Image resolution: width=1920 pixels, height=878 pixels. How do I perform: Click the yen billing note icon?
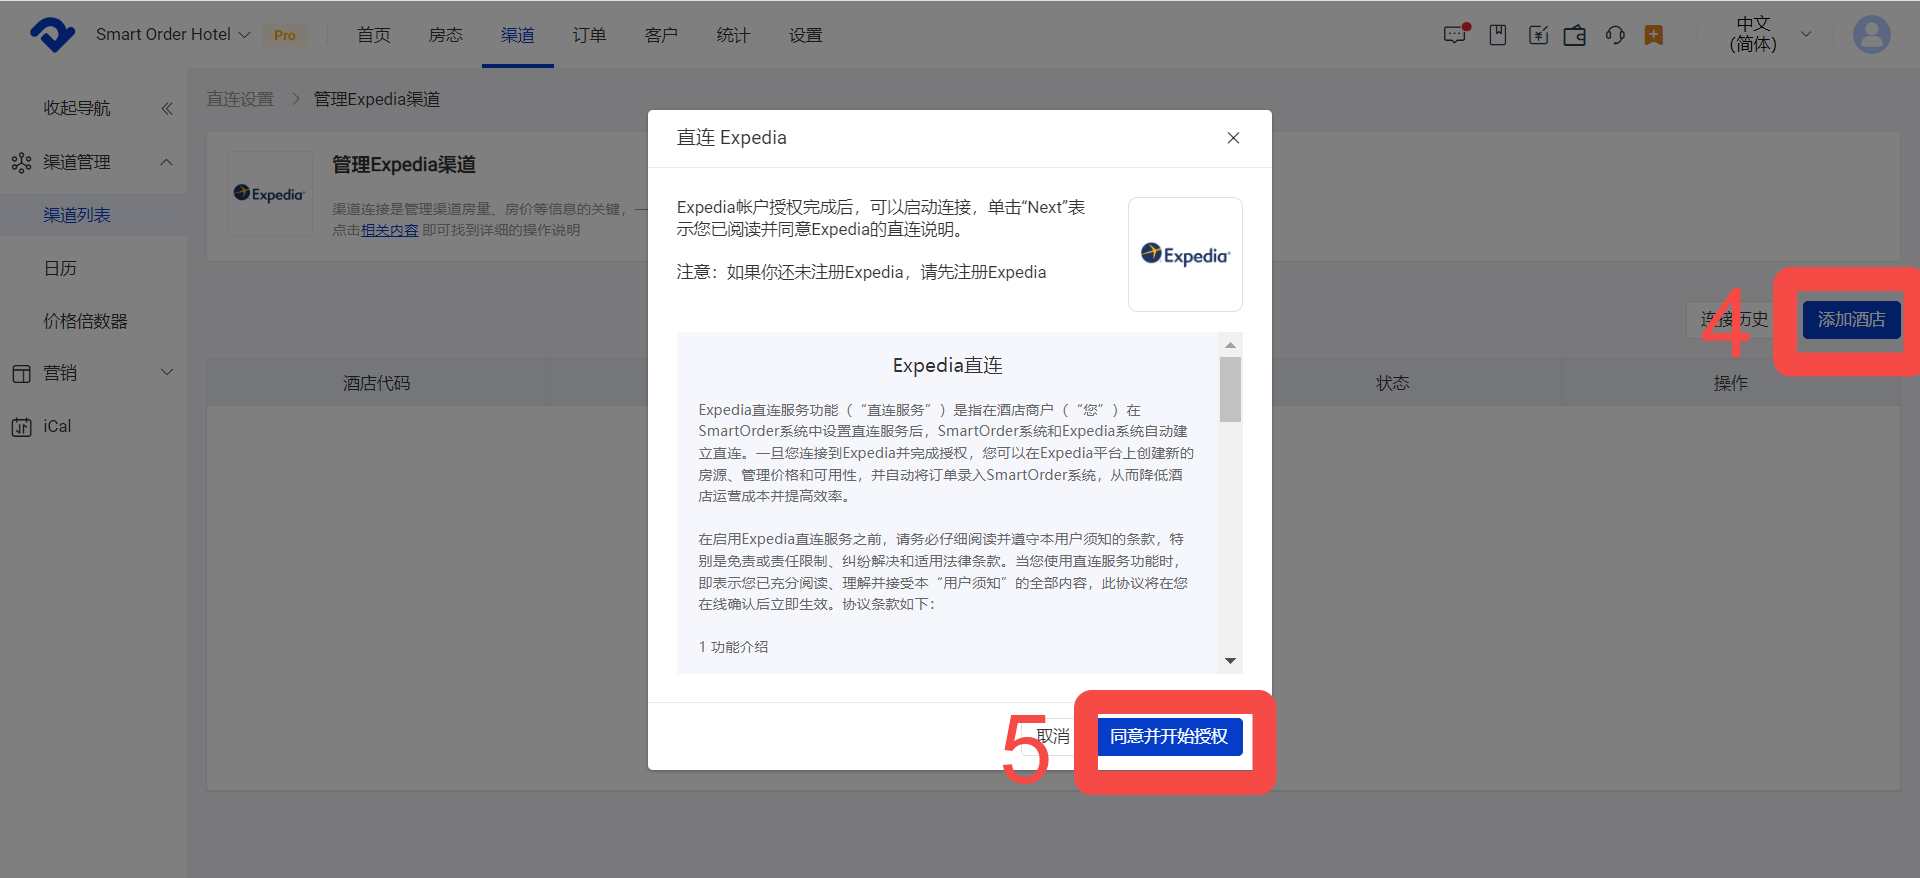[1538, 35]
